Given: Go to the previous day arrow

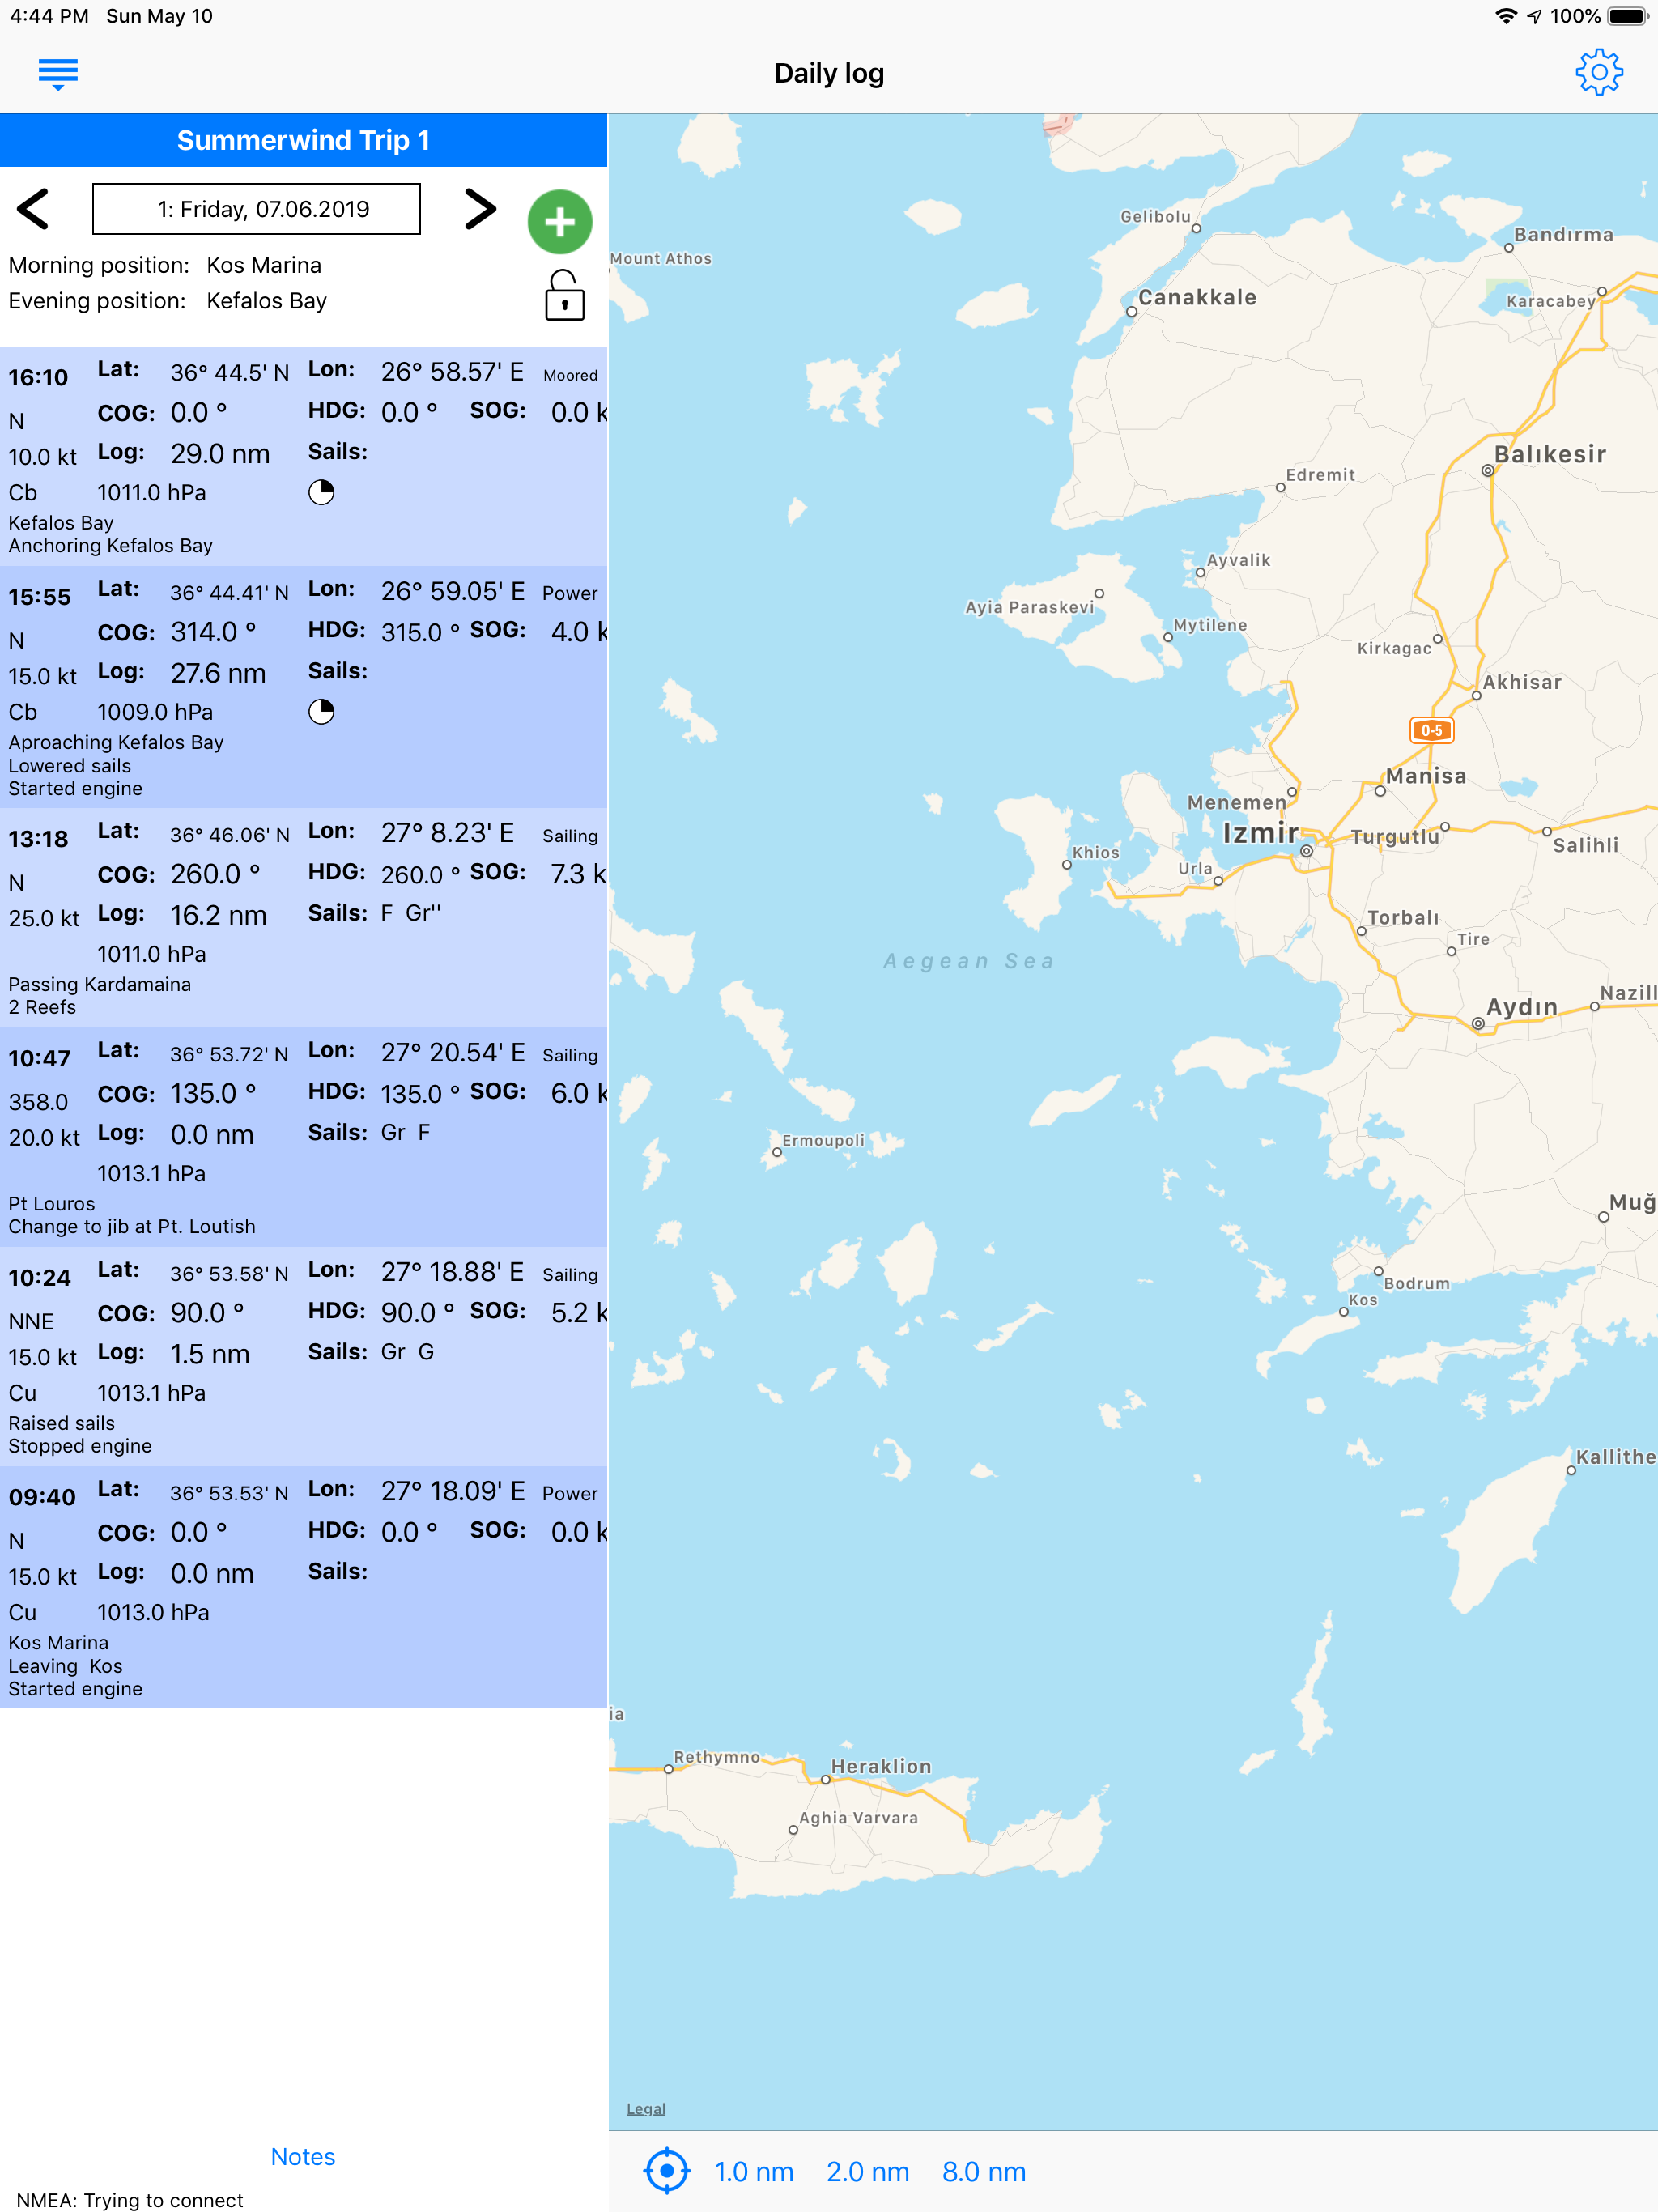Looking at the screenshot, I should click(x=34, y=210).
